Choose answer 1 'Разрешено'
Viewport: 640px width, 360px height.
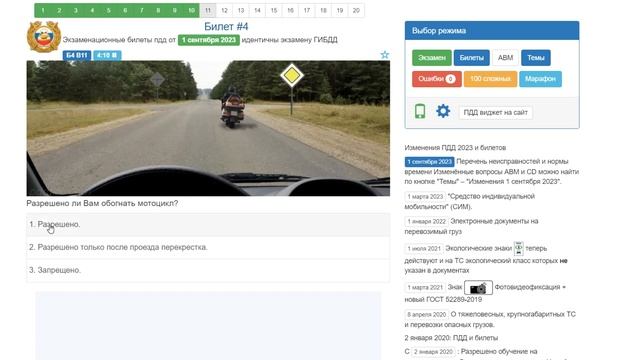click(x=208, y=224)
